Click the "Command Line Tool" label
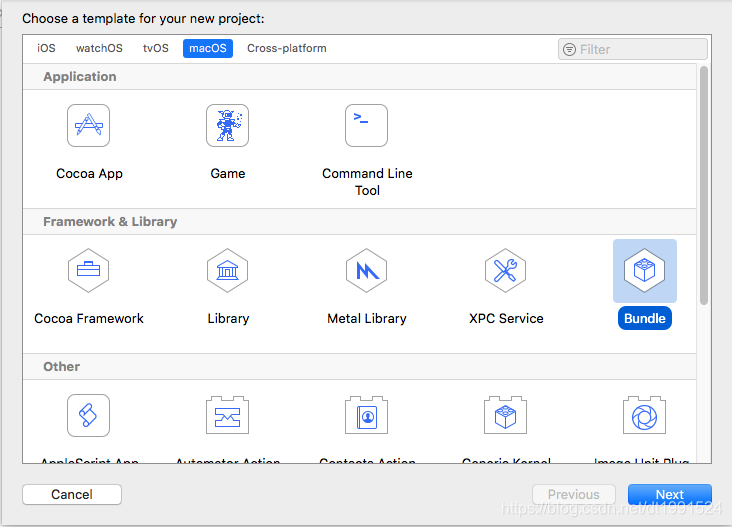Image resolution: width=732 pixels, height=527 pixels. (367, 182)
